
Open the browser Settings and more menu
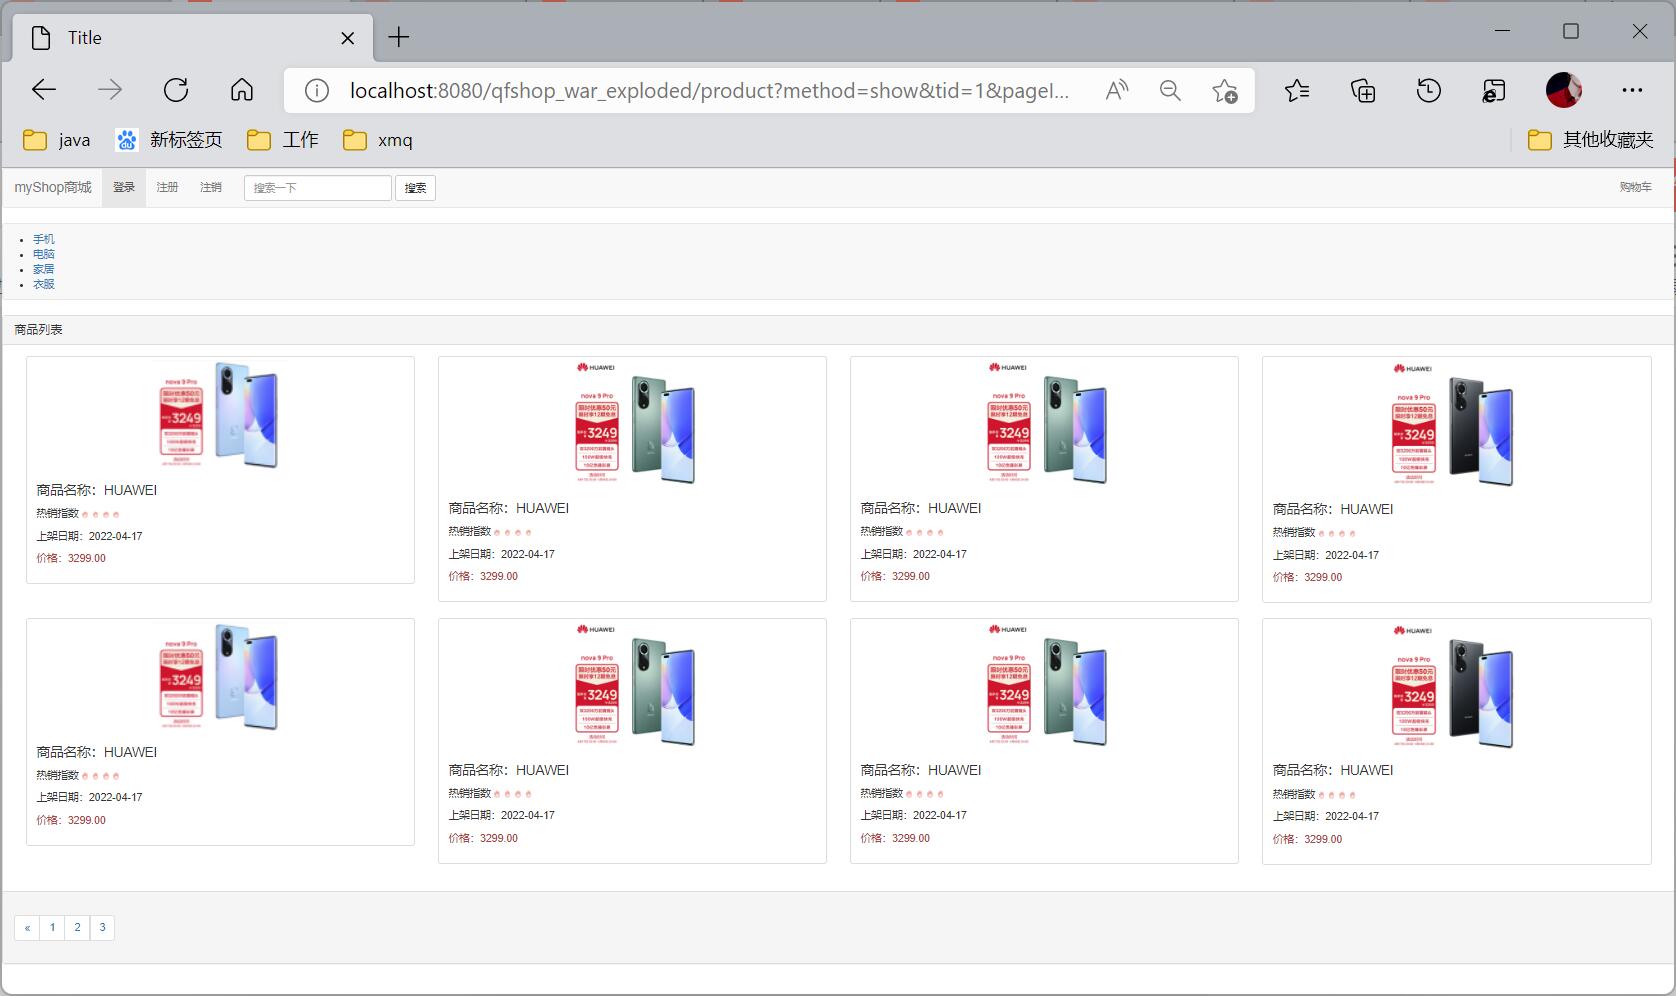point(1631,90)
